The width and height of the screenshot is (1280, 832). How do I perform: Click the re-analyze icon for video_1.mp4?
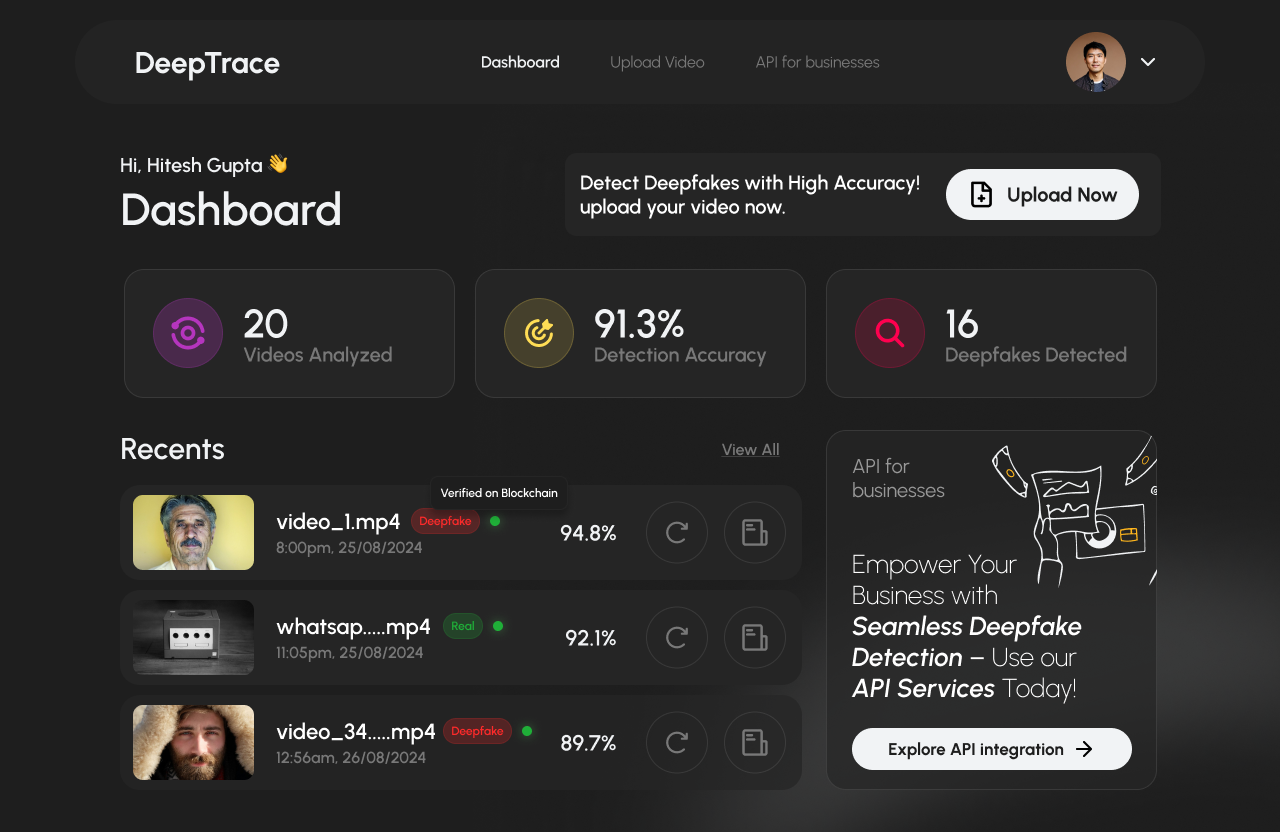point(677,532)
